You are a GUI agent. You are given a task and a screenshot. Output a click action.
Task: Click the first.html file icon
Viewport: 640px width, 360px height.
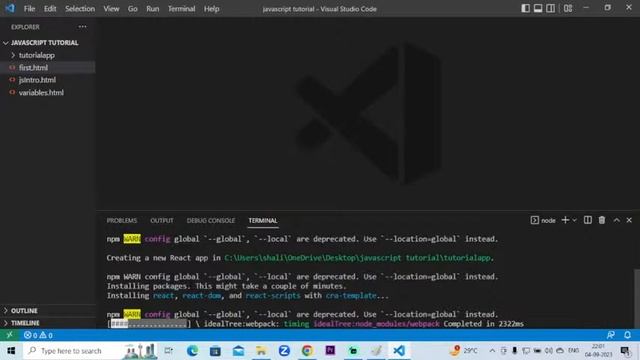(x=12, y=68)
